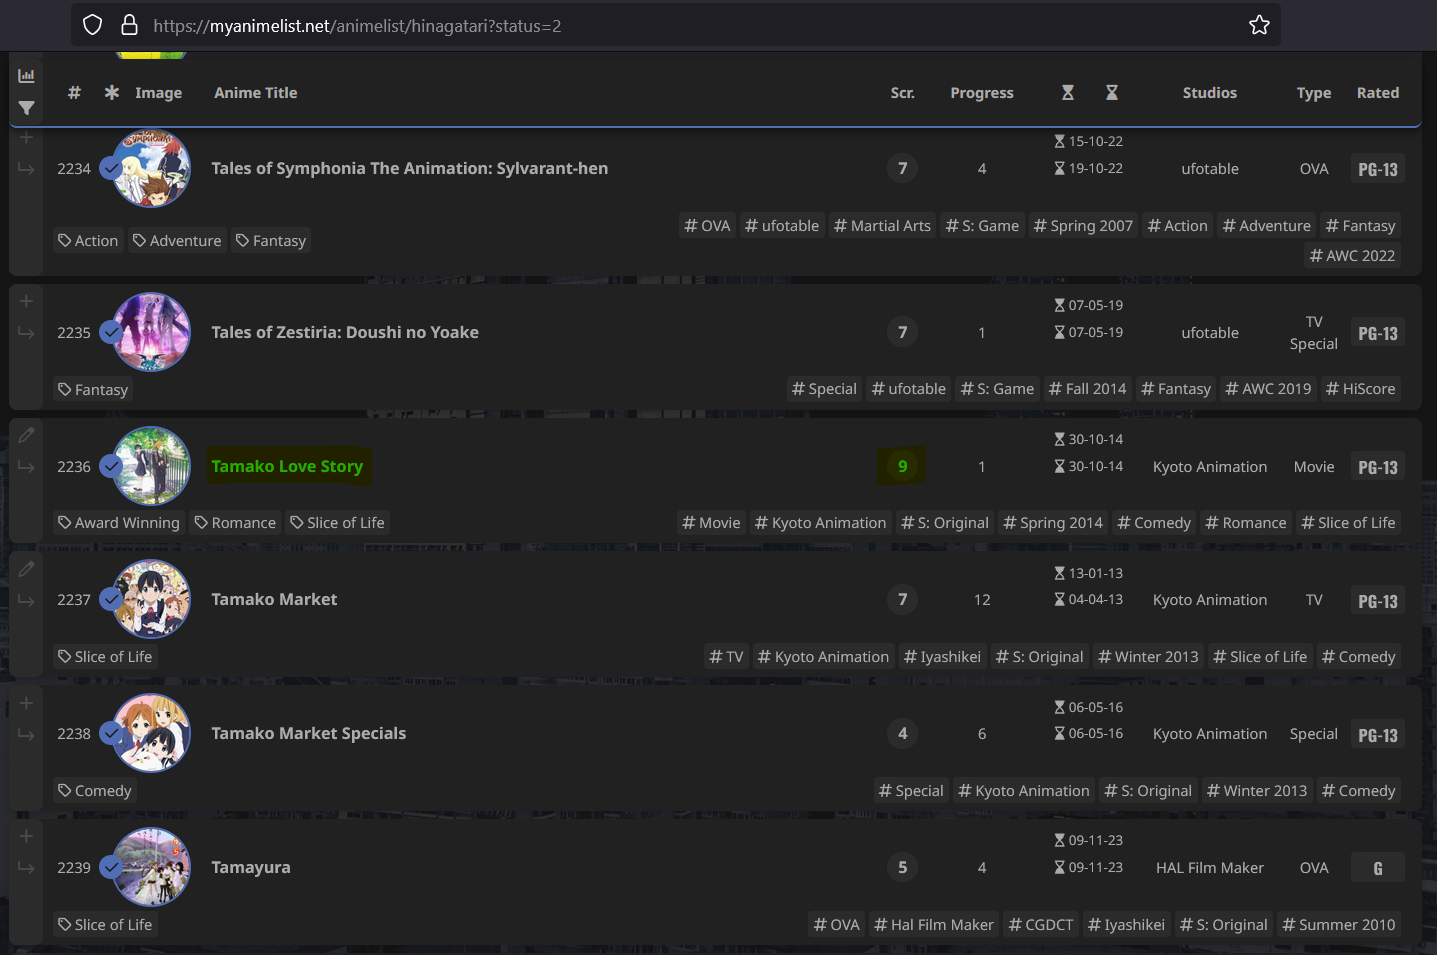Viewport: 1437px width, 955px height.
Task: Click the G rating badge on Tamayura
Action: [x=1378, y=868]
